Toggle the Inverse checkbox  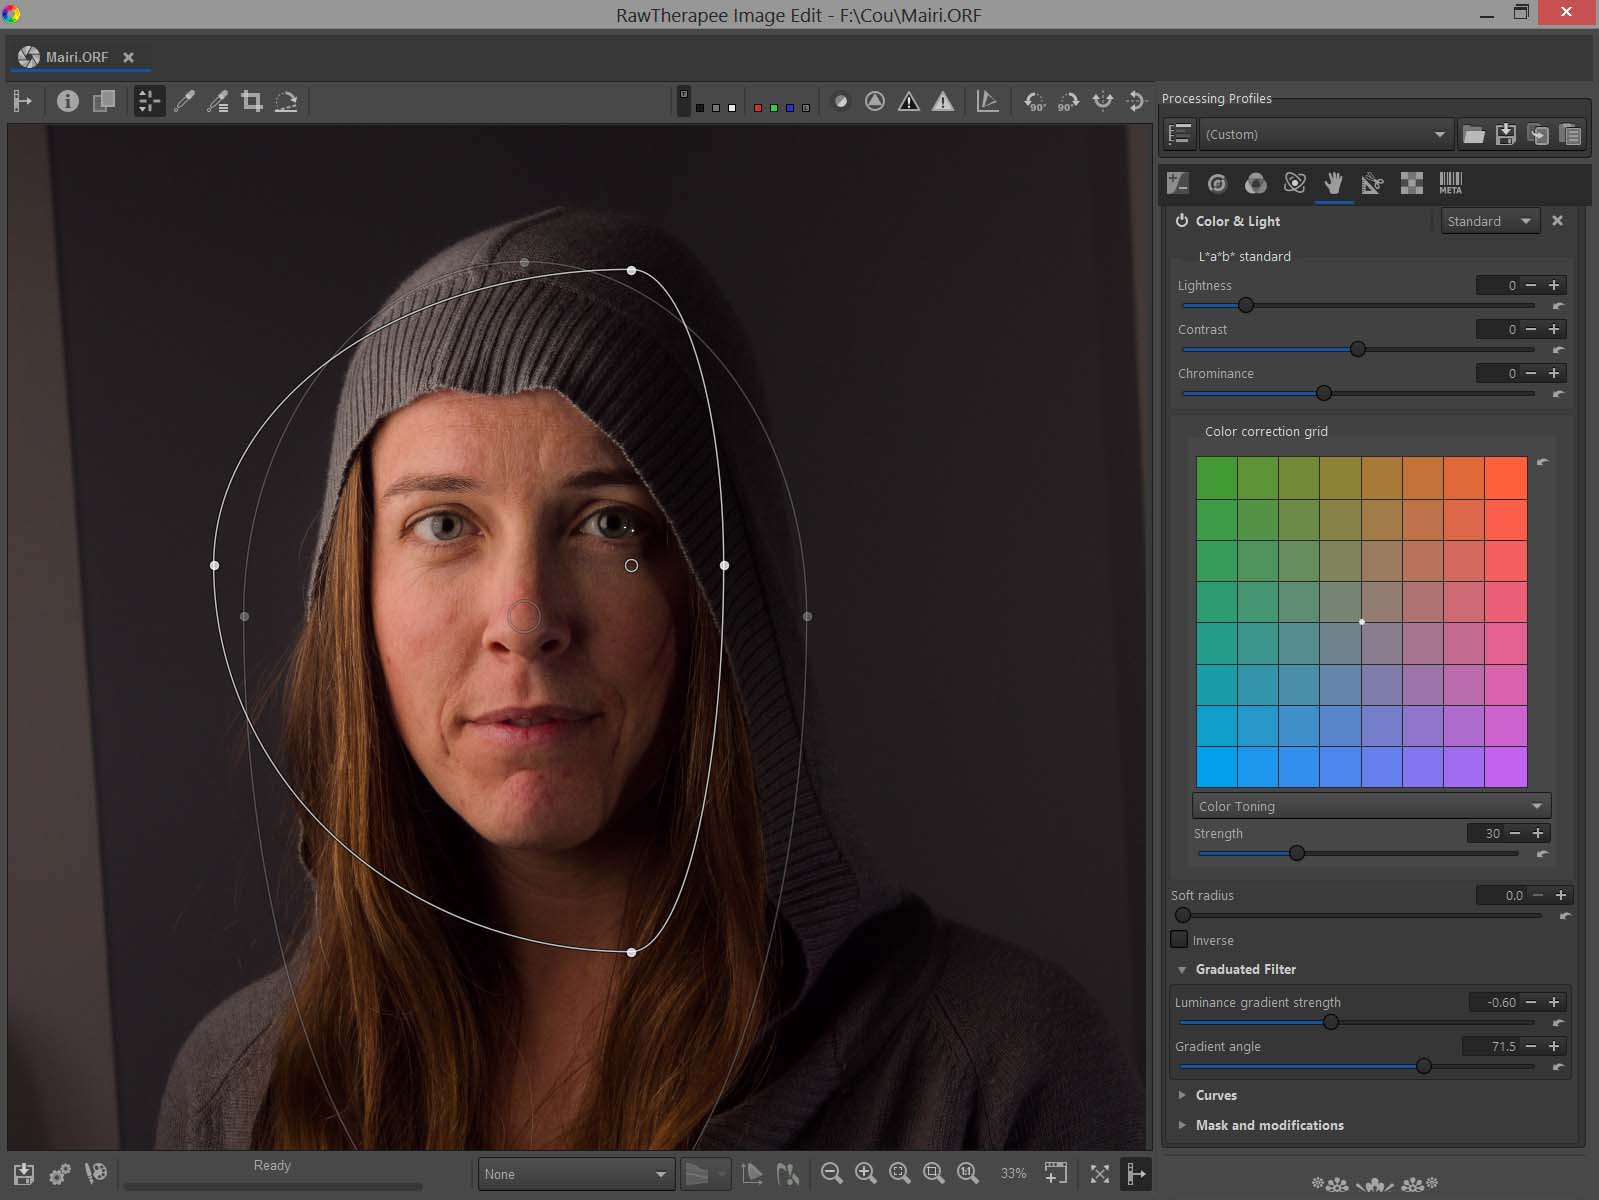click(1180, 940)
